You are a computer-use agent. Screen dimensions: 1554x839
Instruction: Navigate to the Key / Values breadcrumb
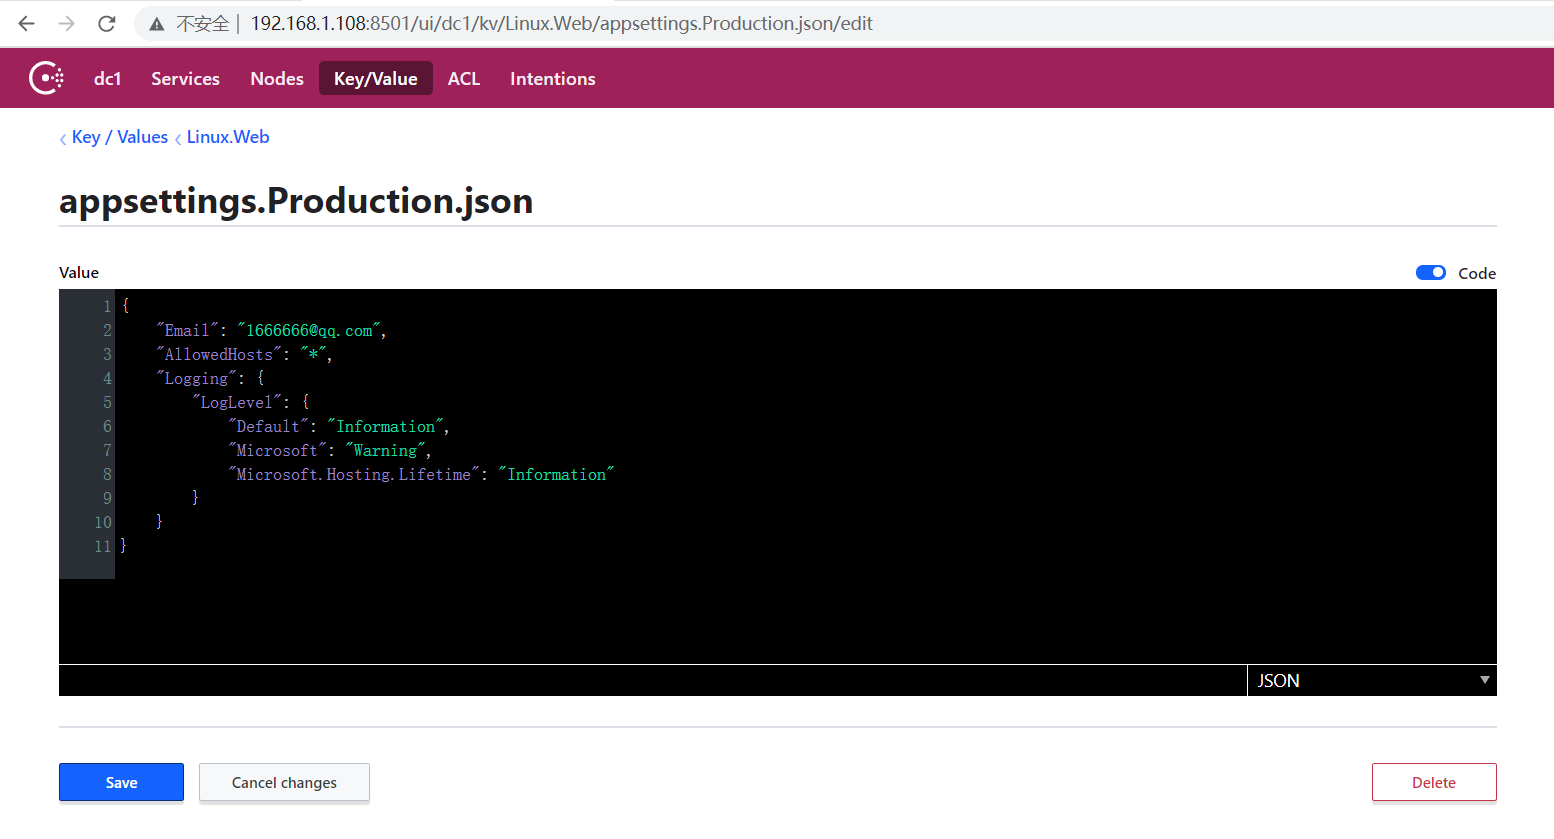pos(120,137)
